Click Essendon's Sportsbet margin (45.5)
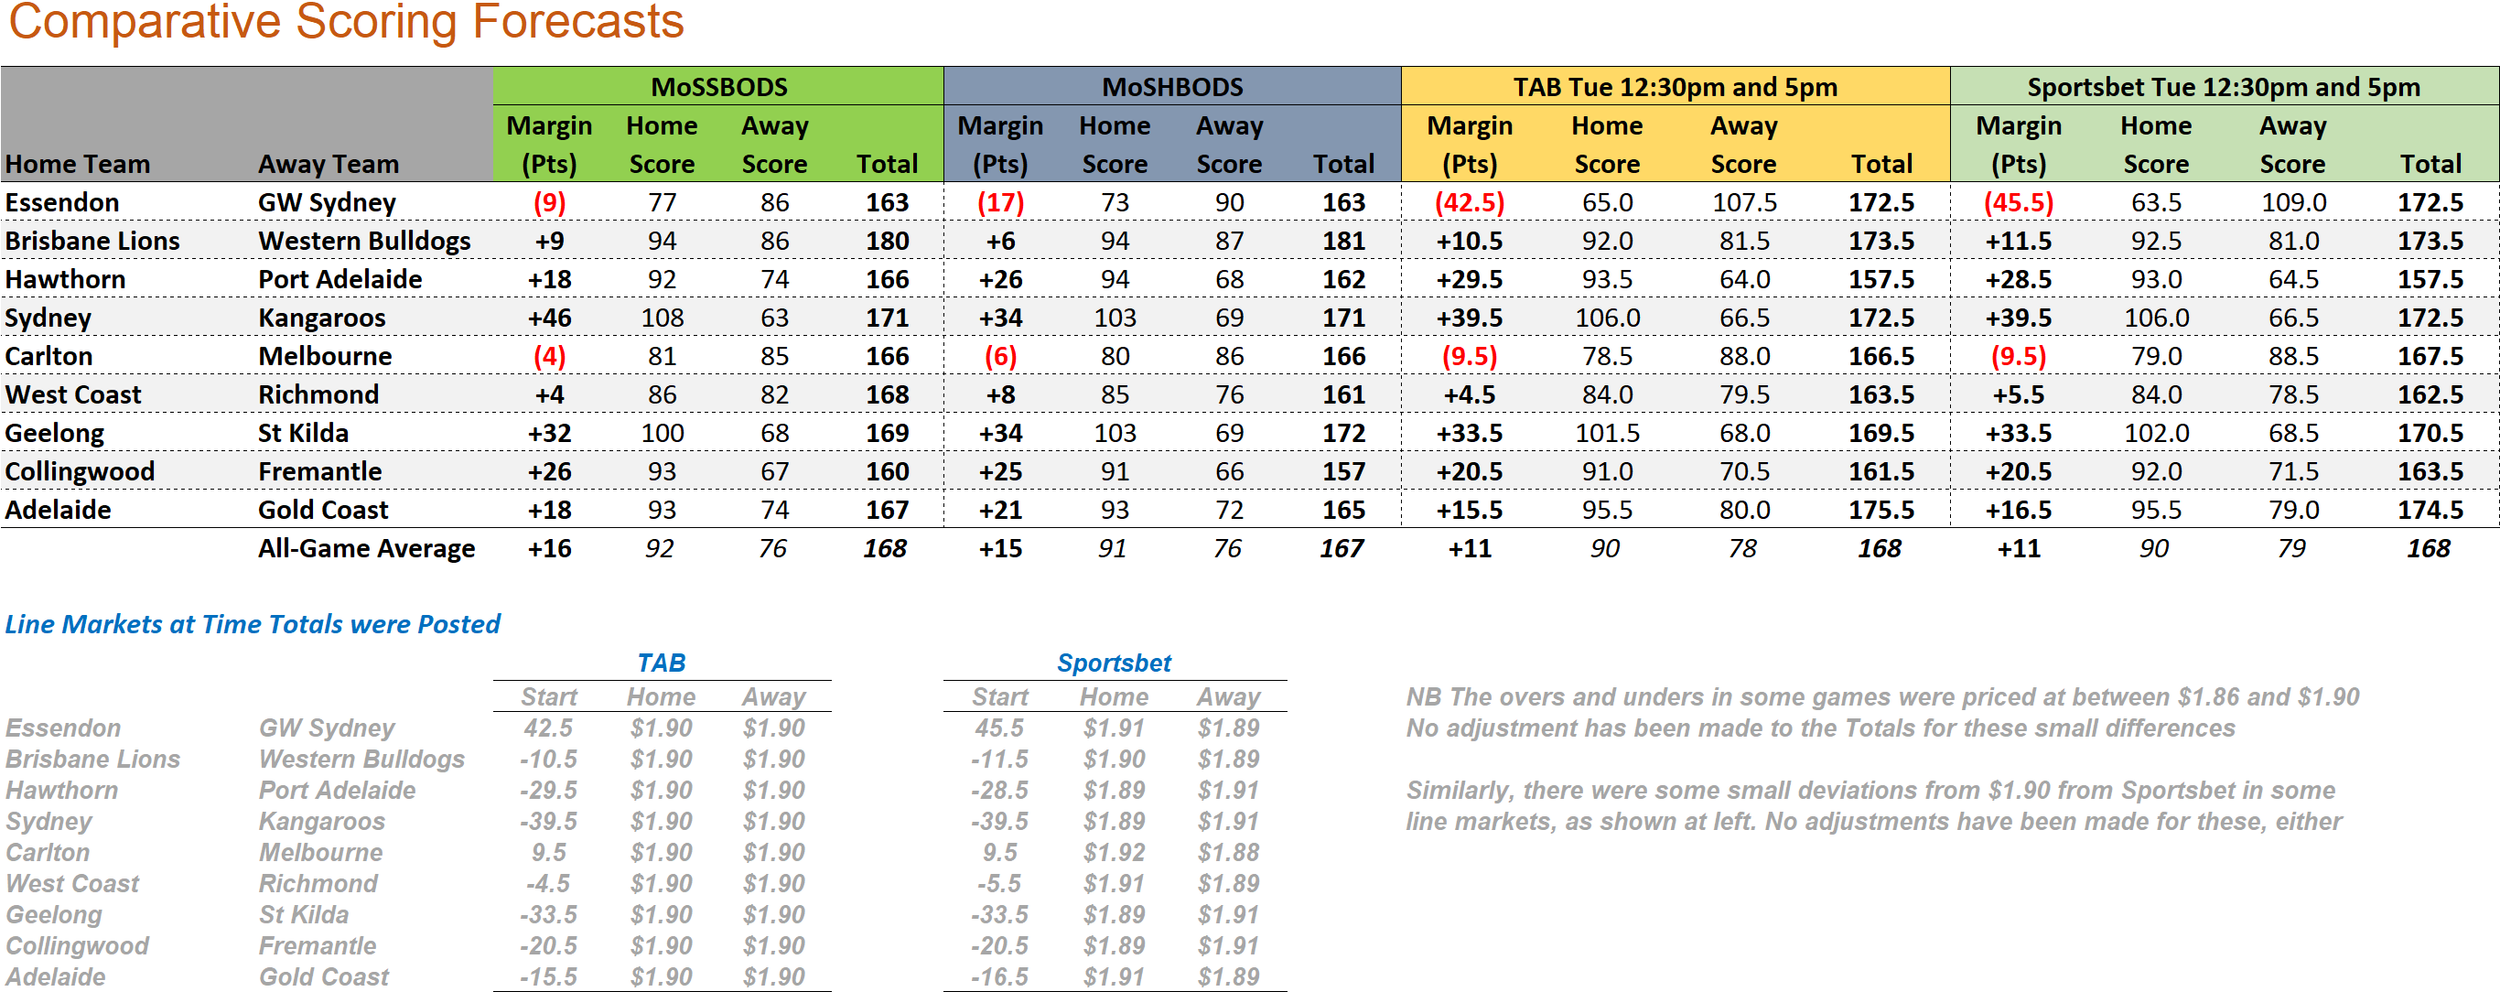 [x=2018, y=203]
